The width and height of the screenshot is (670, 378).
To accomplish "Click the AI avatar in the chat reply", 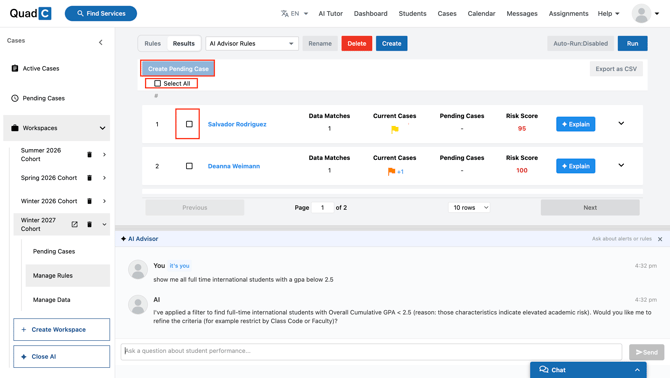I will [x=138, y=305].
